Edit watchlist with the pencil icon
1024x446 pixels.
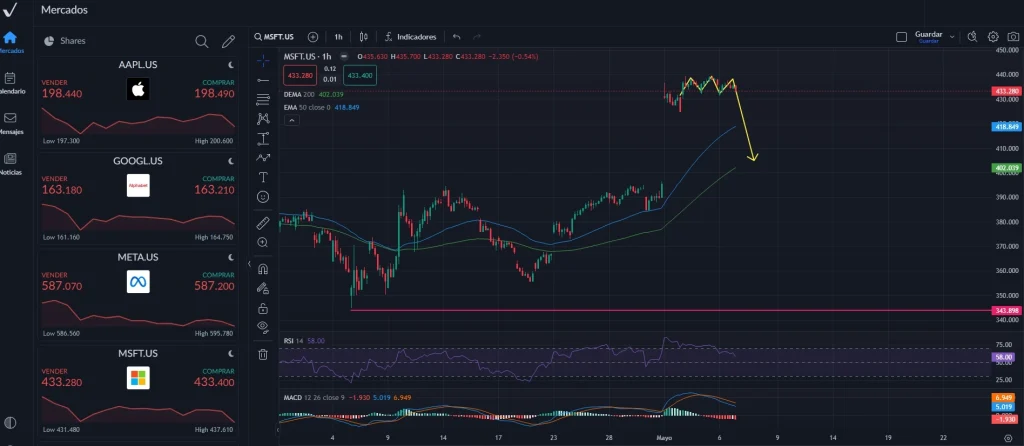[x=228, y=42]
